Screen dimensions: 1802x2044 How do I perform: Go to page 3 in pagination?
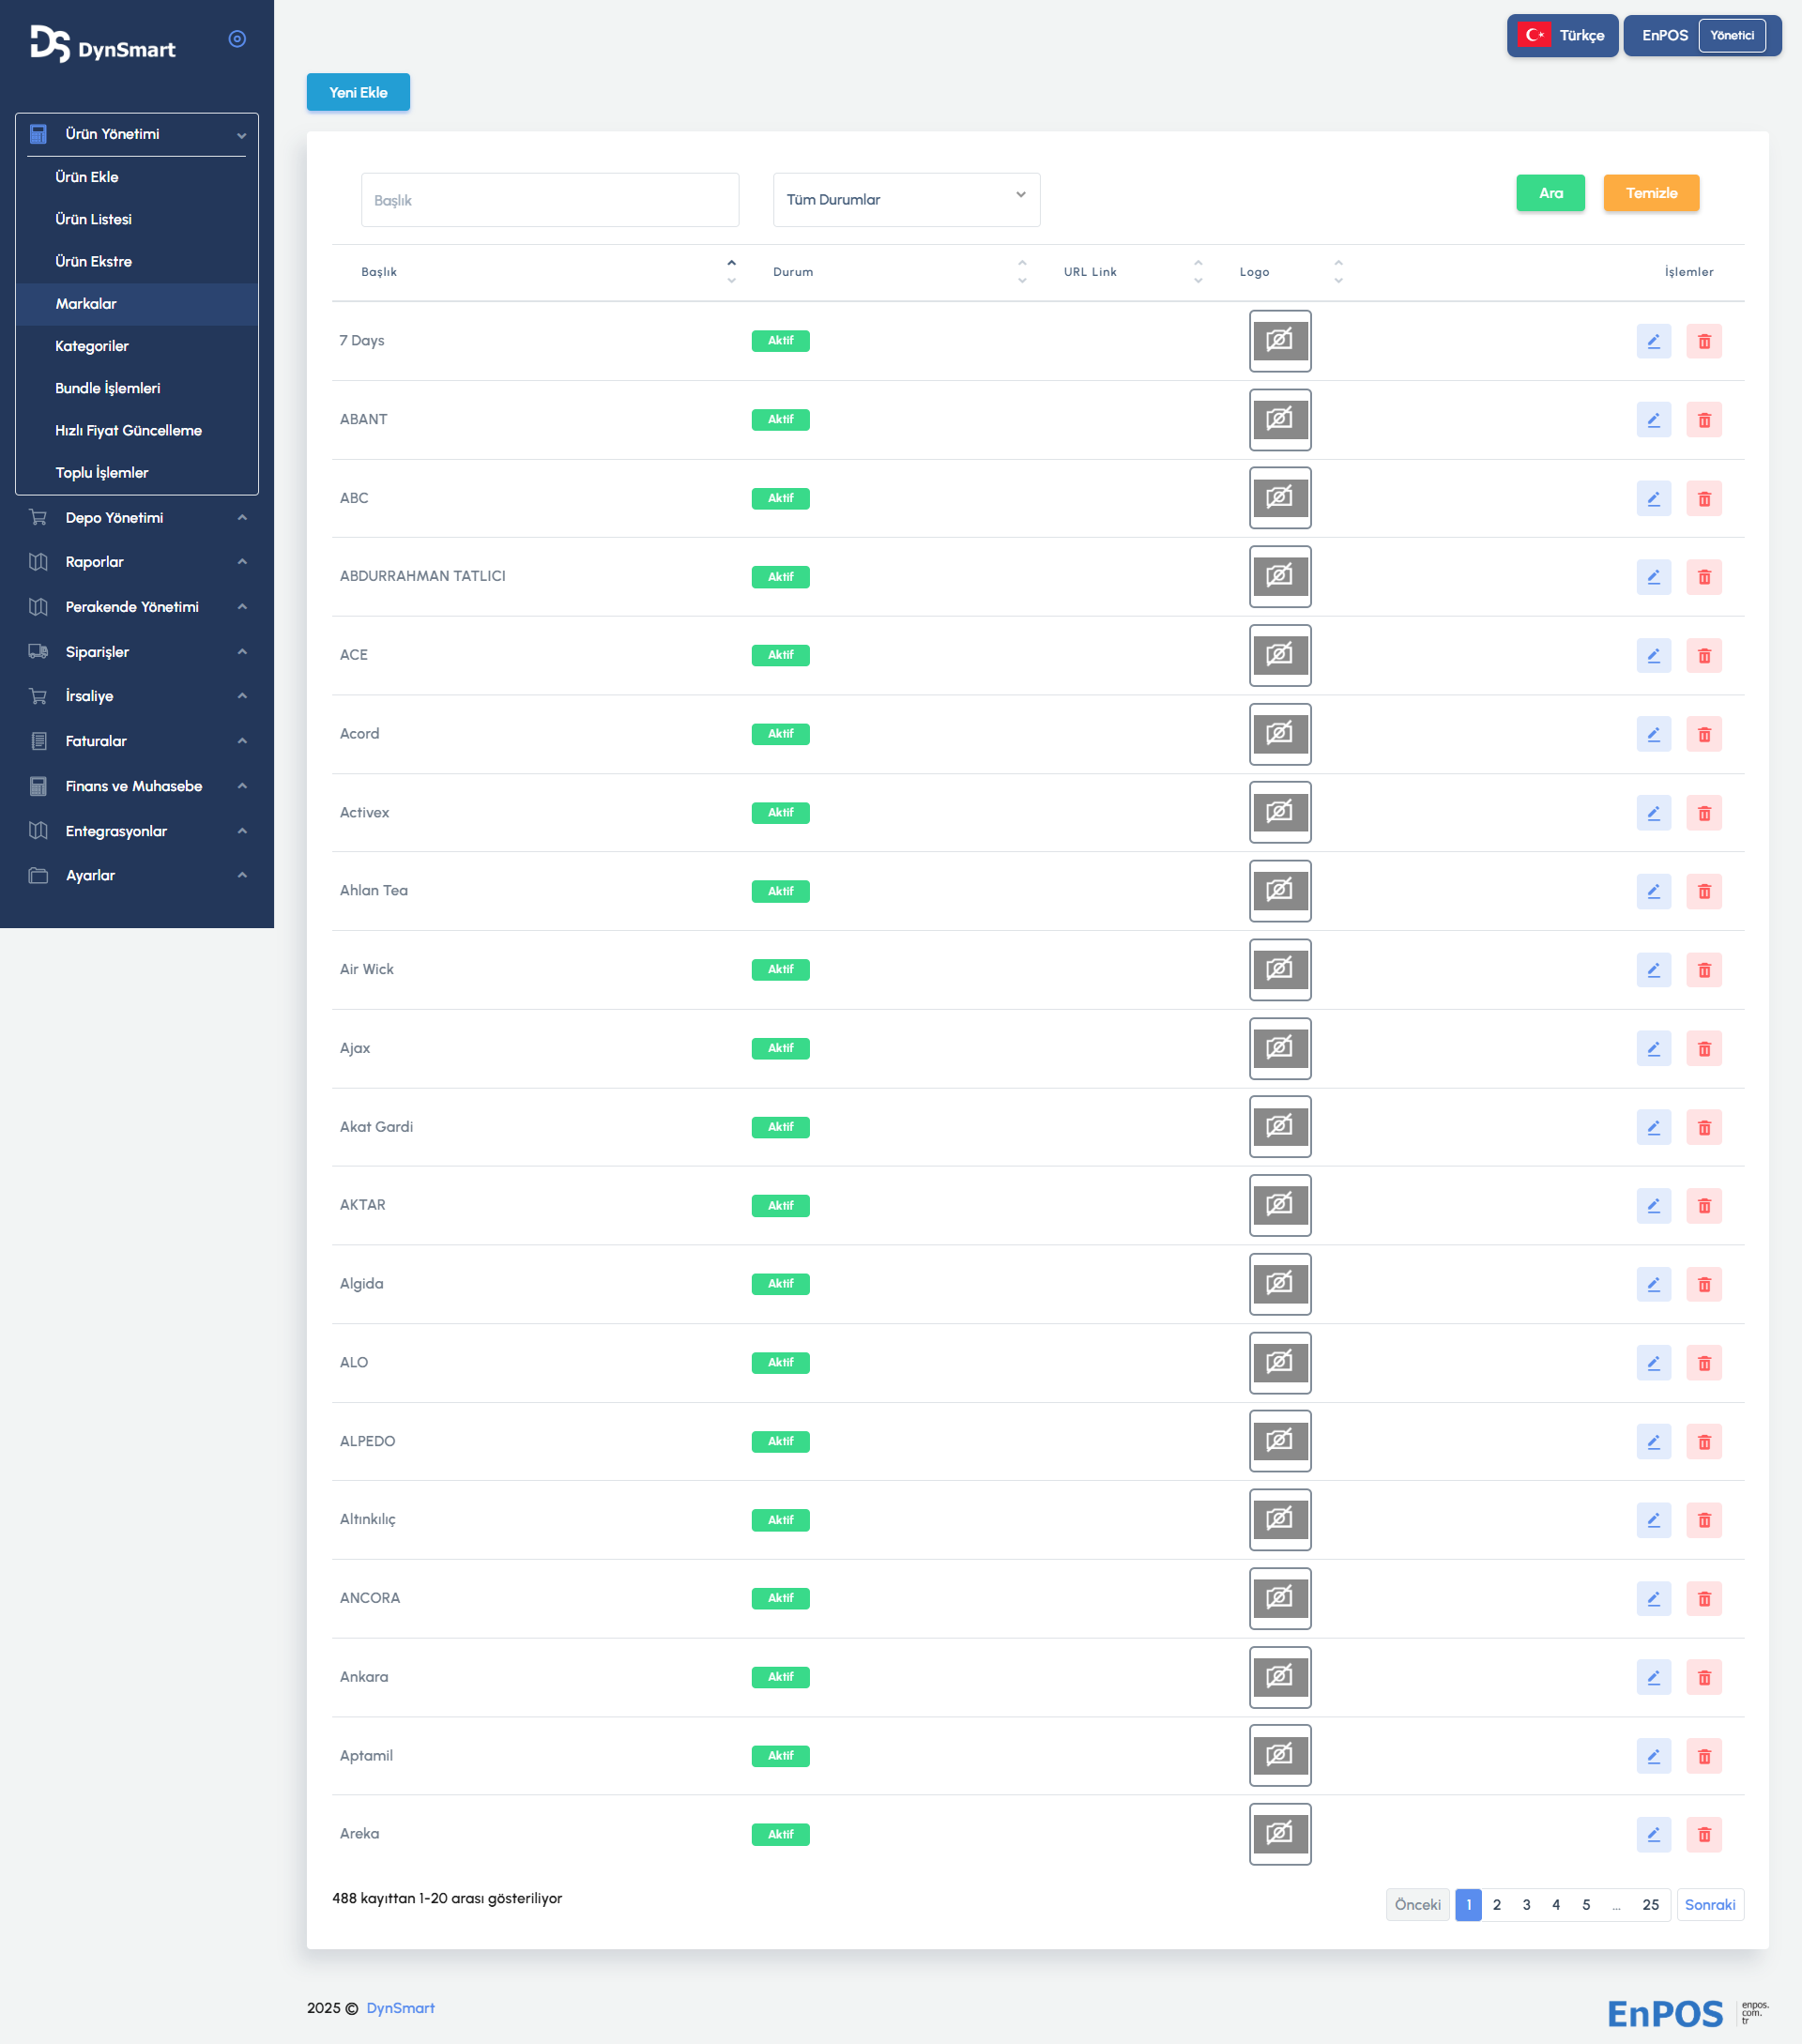(1525, 1904)
